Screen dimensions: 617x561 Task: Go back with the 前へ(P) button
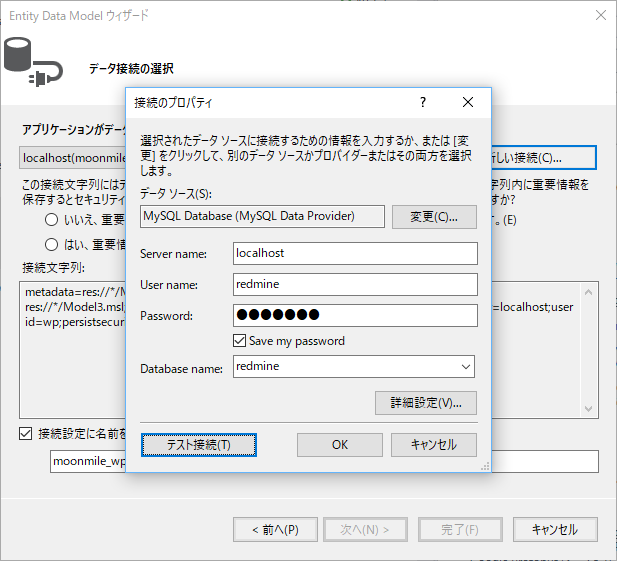pyautogui.click(x=274, y=529)
